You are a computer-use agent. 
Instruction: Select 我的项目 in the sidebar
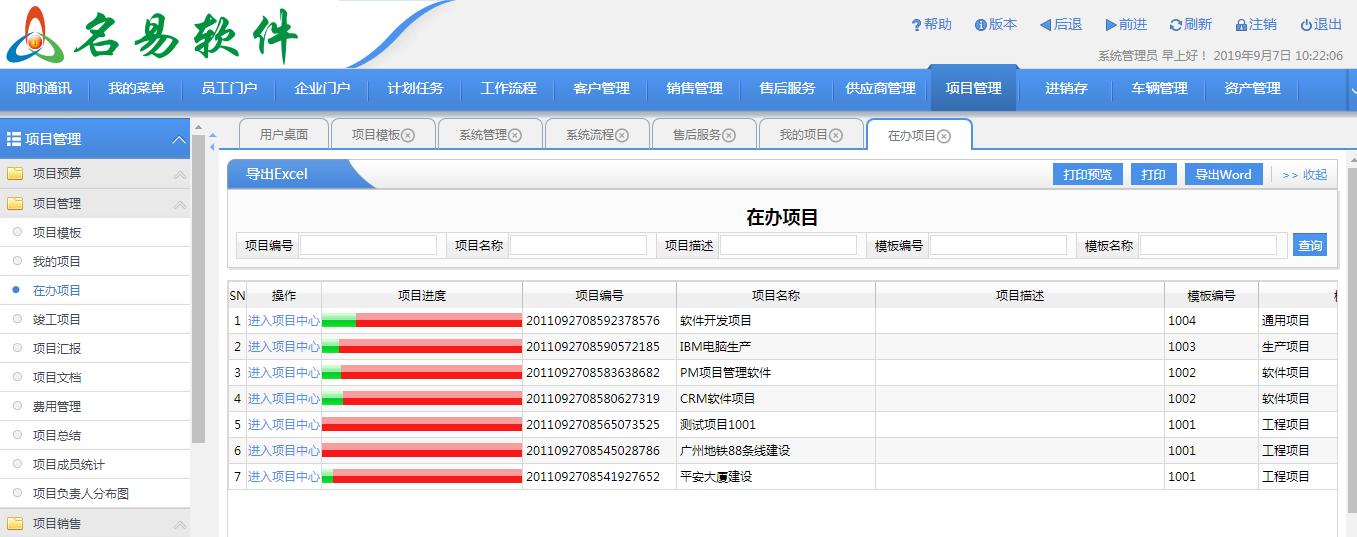click(x=57, y=262)
